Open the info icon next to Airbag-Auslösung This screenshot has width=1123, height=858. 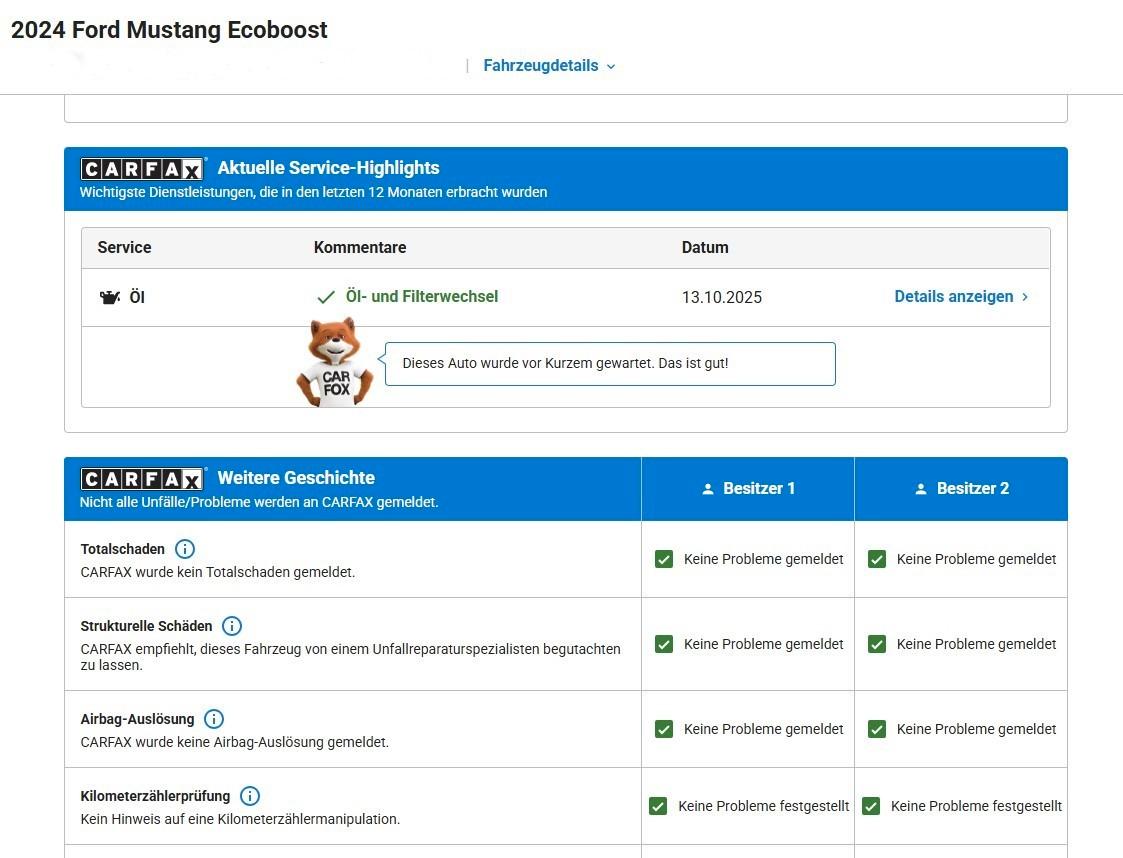tap(214, 719)
